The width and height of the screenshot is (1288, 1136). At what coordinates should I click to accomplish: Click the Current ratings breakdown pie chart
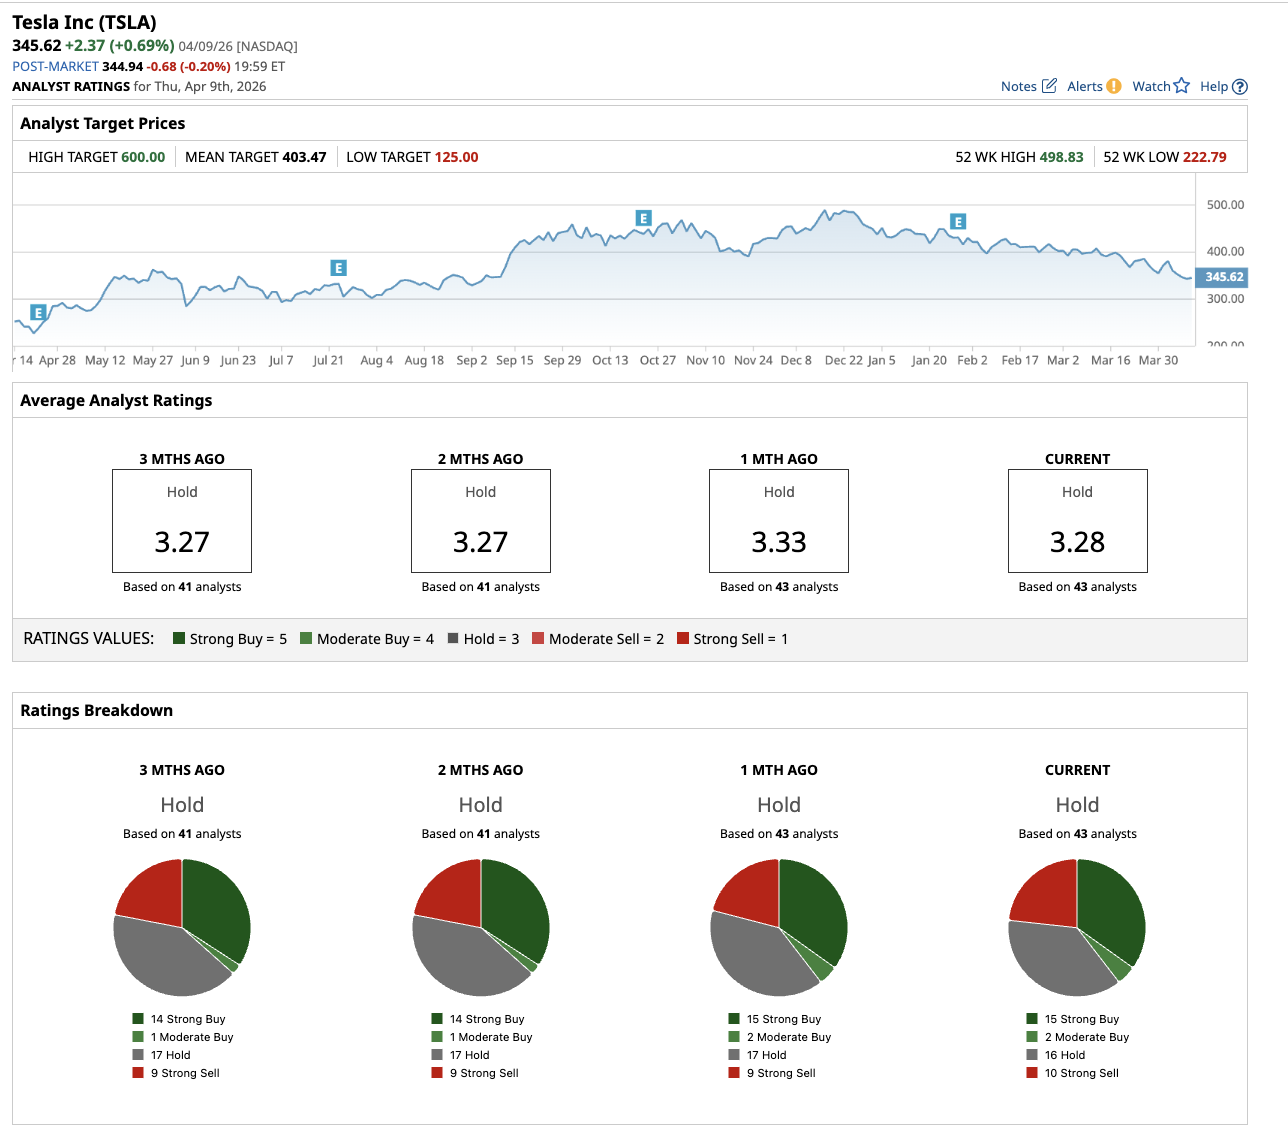(1077, 927)
